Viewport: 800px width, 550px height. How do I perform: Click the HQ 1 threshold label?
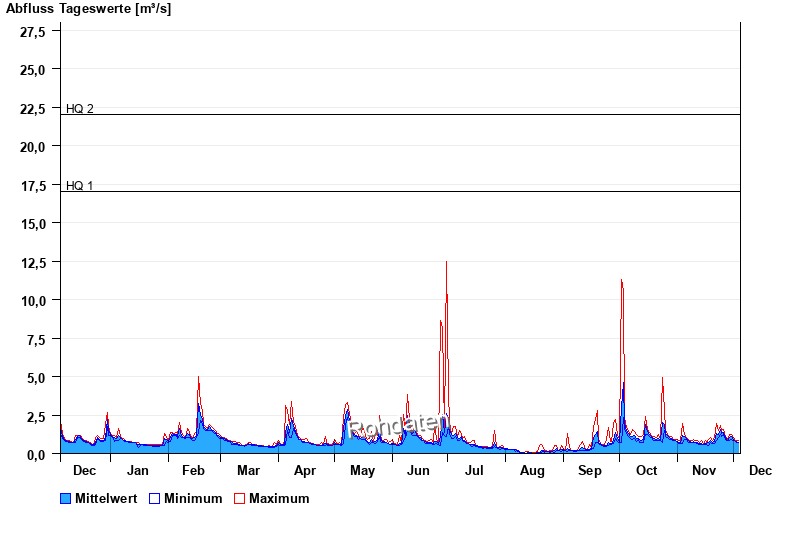[80, 185]
